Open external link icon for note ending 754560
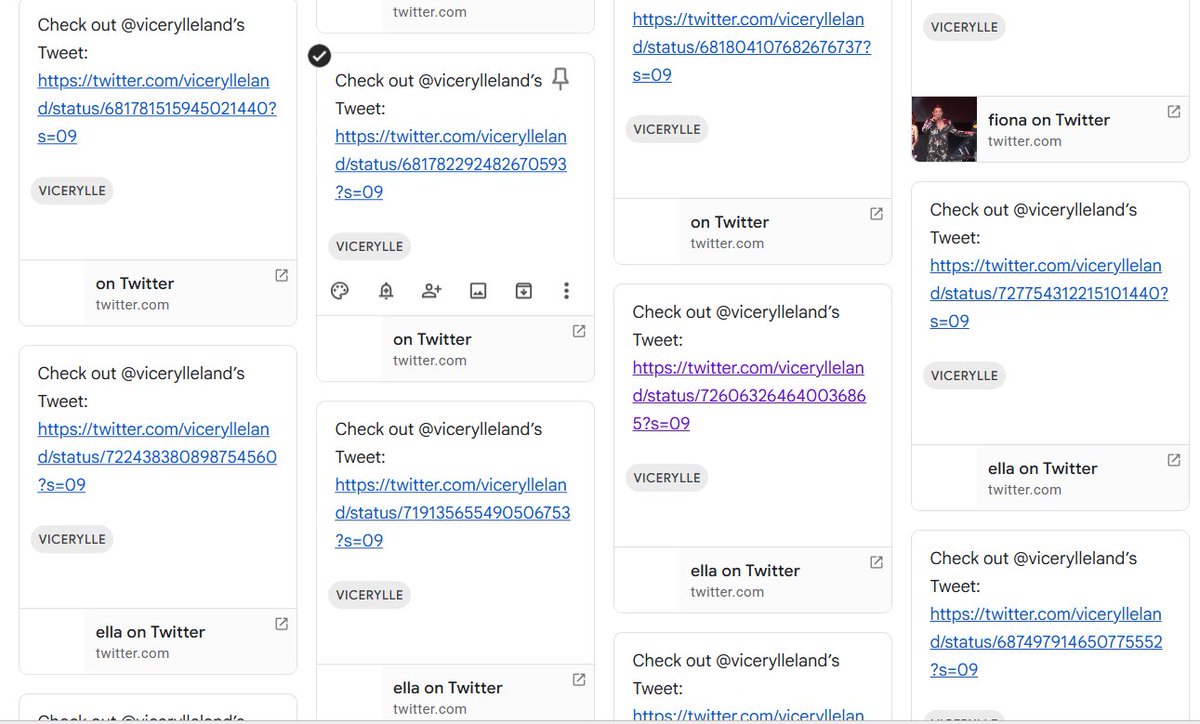 click(x=281, y=623)
